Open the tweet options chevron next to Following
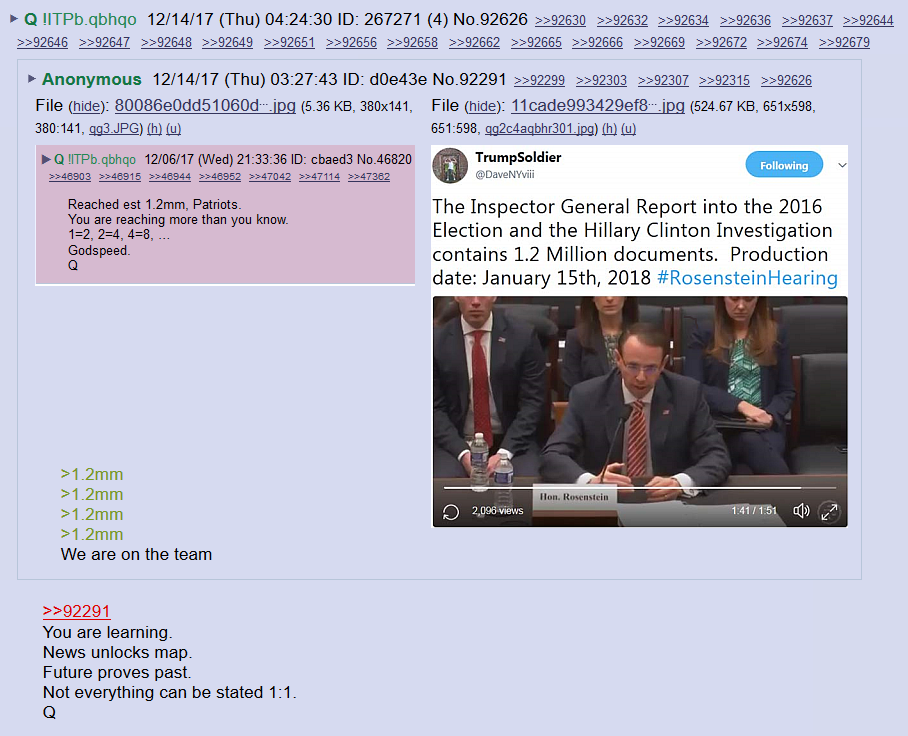The image size is (908, 736). (x=842, y=165)
